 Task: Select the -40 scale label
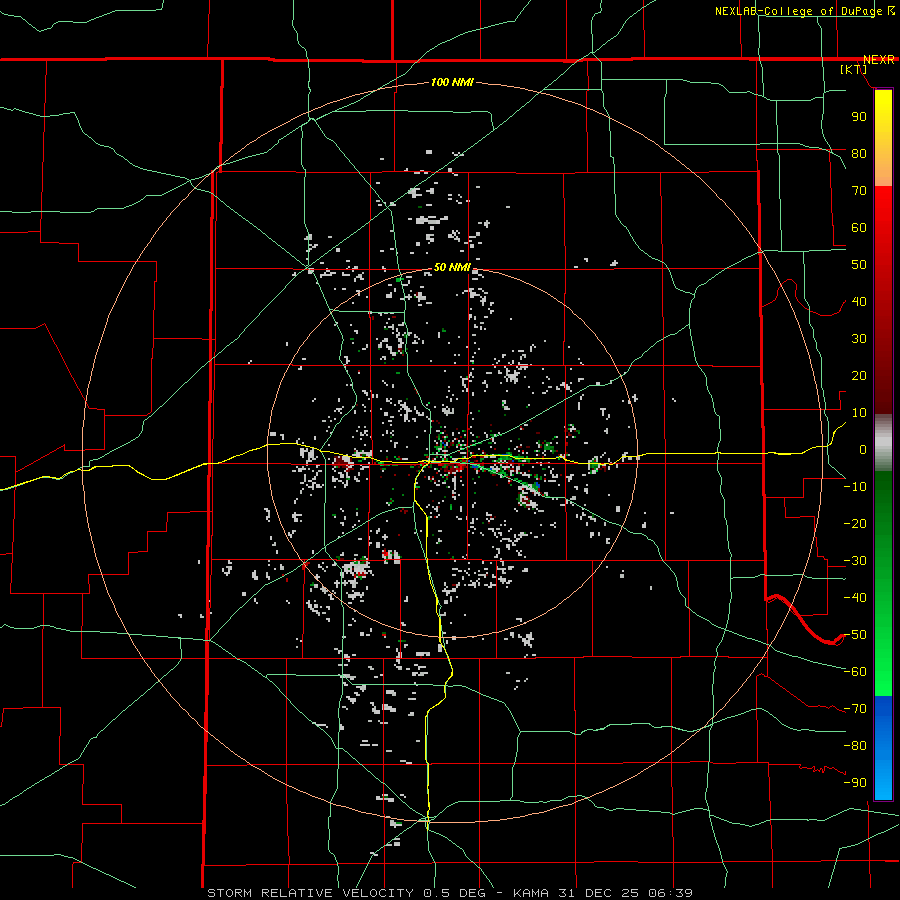point(855,598)
